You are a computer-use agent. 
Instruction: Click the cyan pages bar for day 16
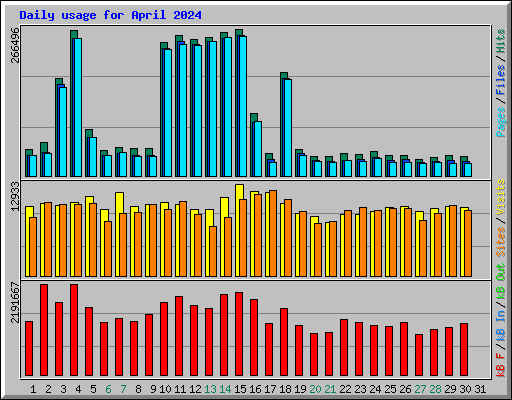pyautogui.click(x=258, y=149)
